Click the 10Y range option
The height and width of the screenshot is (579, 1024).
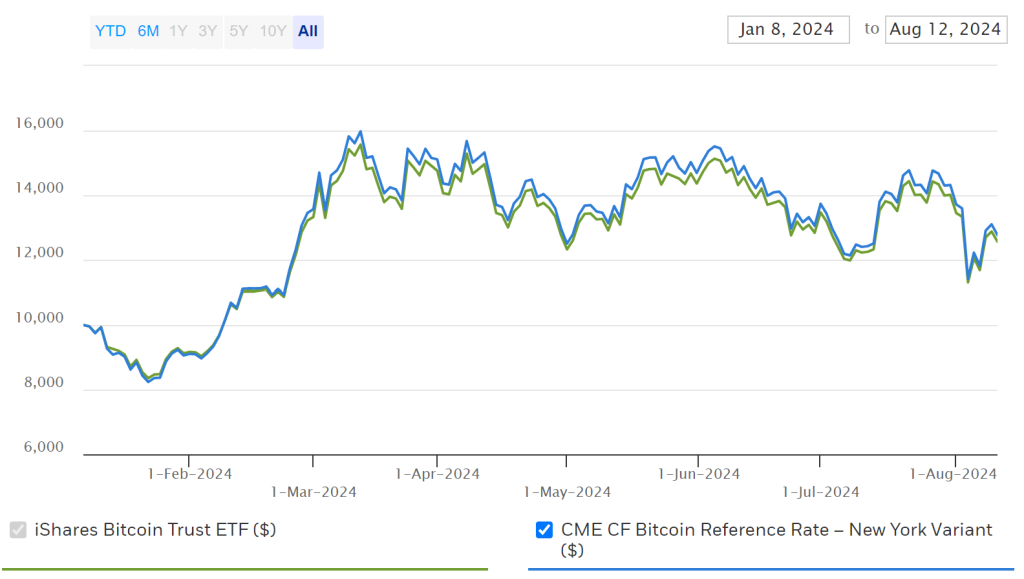[x=271, y=31]
